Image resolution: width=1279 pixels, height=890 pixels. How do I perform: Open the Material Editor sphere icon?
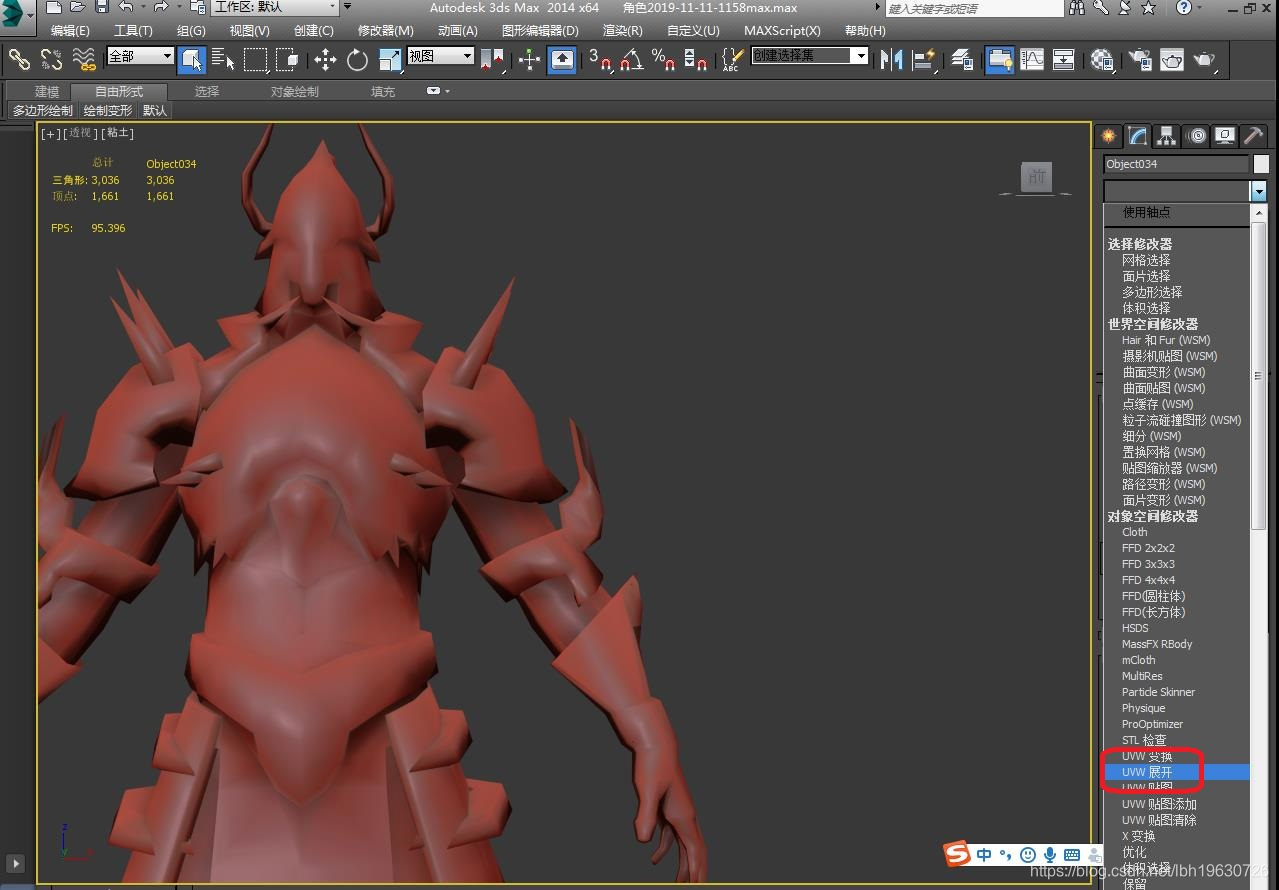click(1102, 60)
